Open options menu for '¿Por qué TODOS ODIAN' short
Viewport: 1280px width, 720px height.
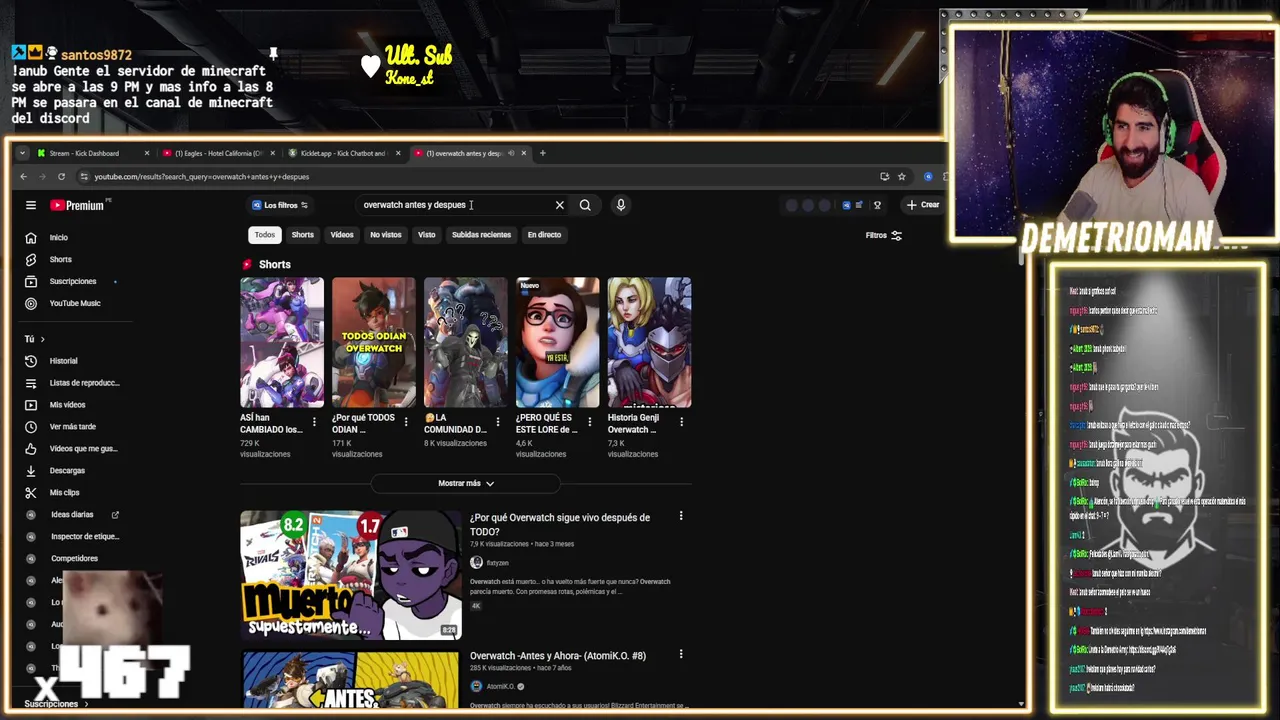tap(406, 423)
